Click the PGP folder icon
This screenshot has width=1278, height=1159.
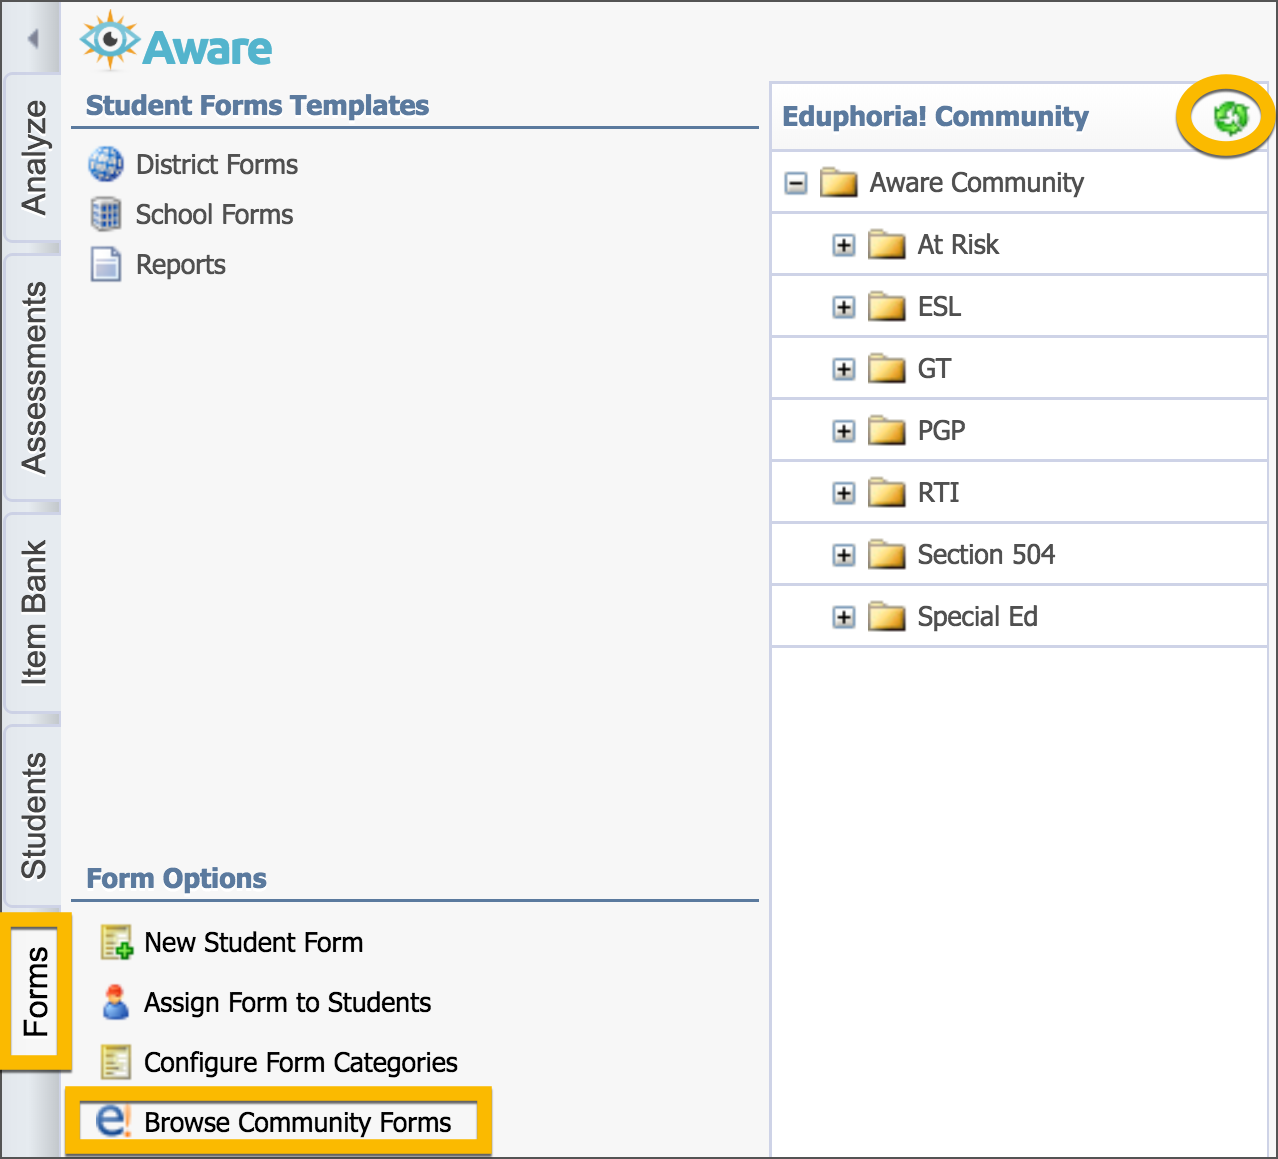887,431
